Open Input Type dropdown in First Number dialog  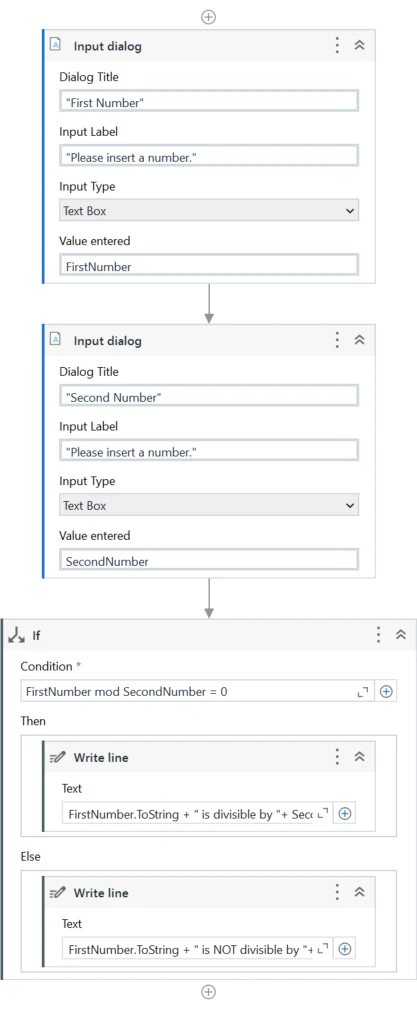pyautogui.click(x=209, y=211)
